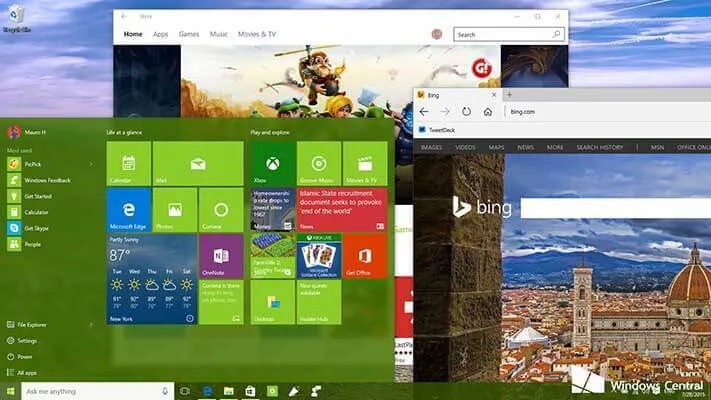Open the Mauro H user account menu

(x=27, y=132)
